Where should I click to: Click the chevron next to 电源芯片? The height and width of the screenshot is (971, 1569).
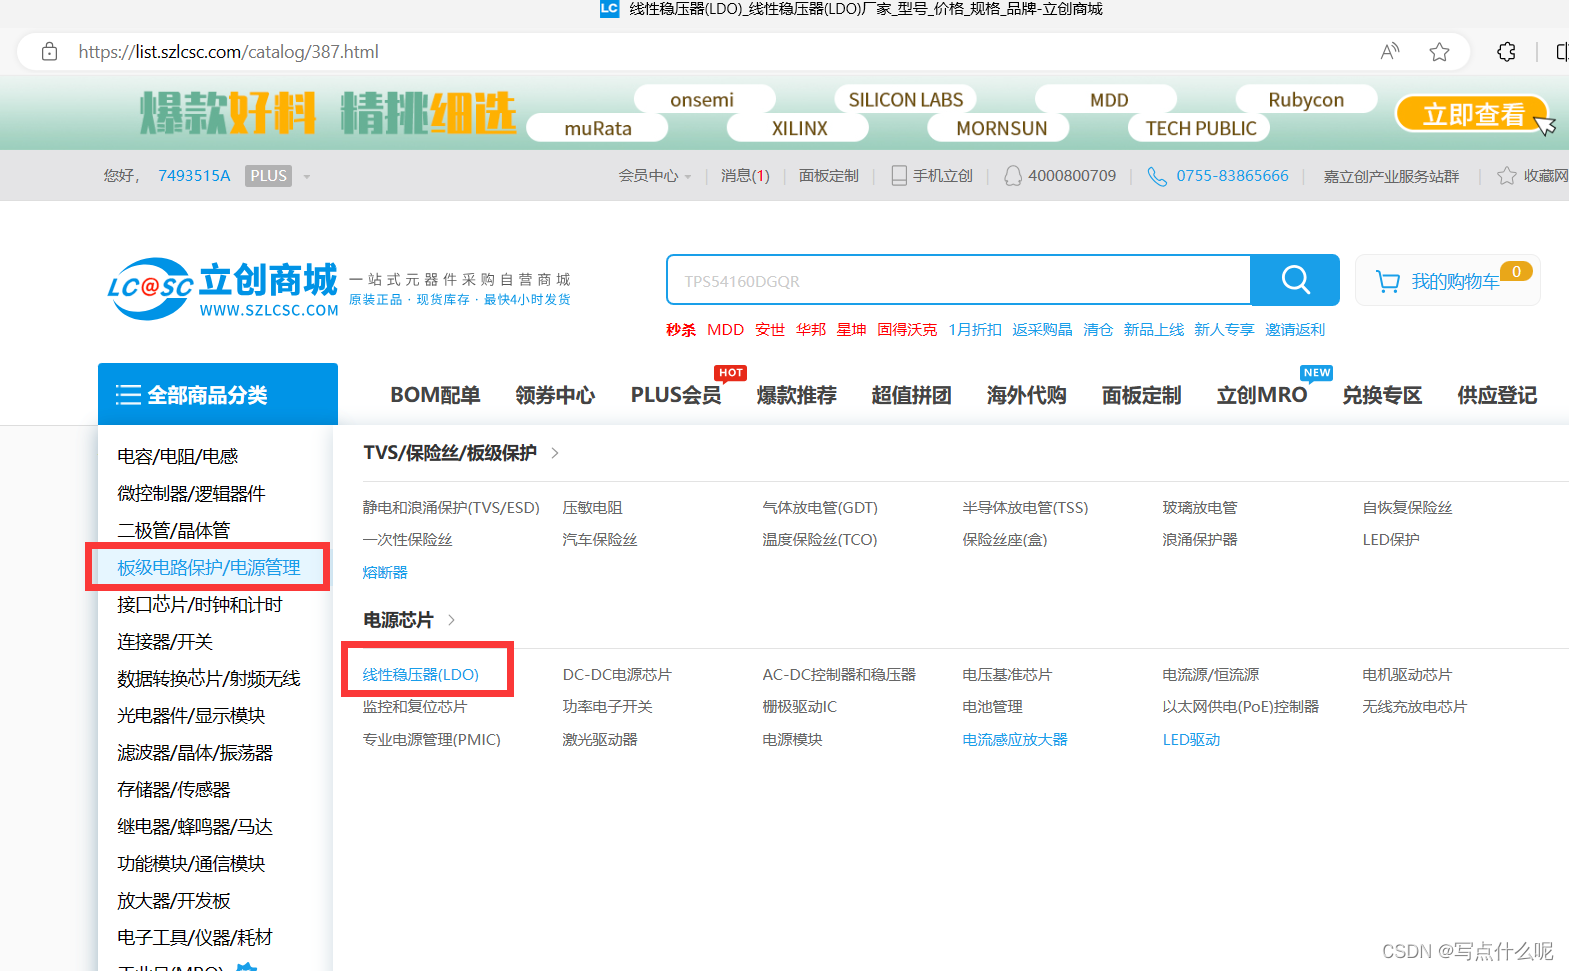[452, 620]
